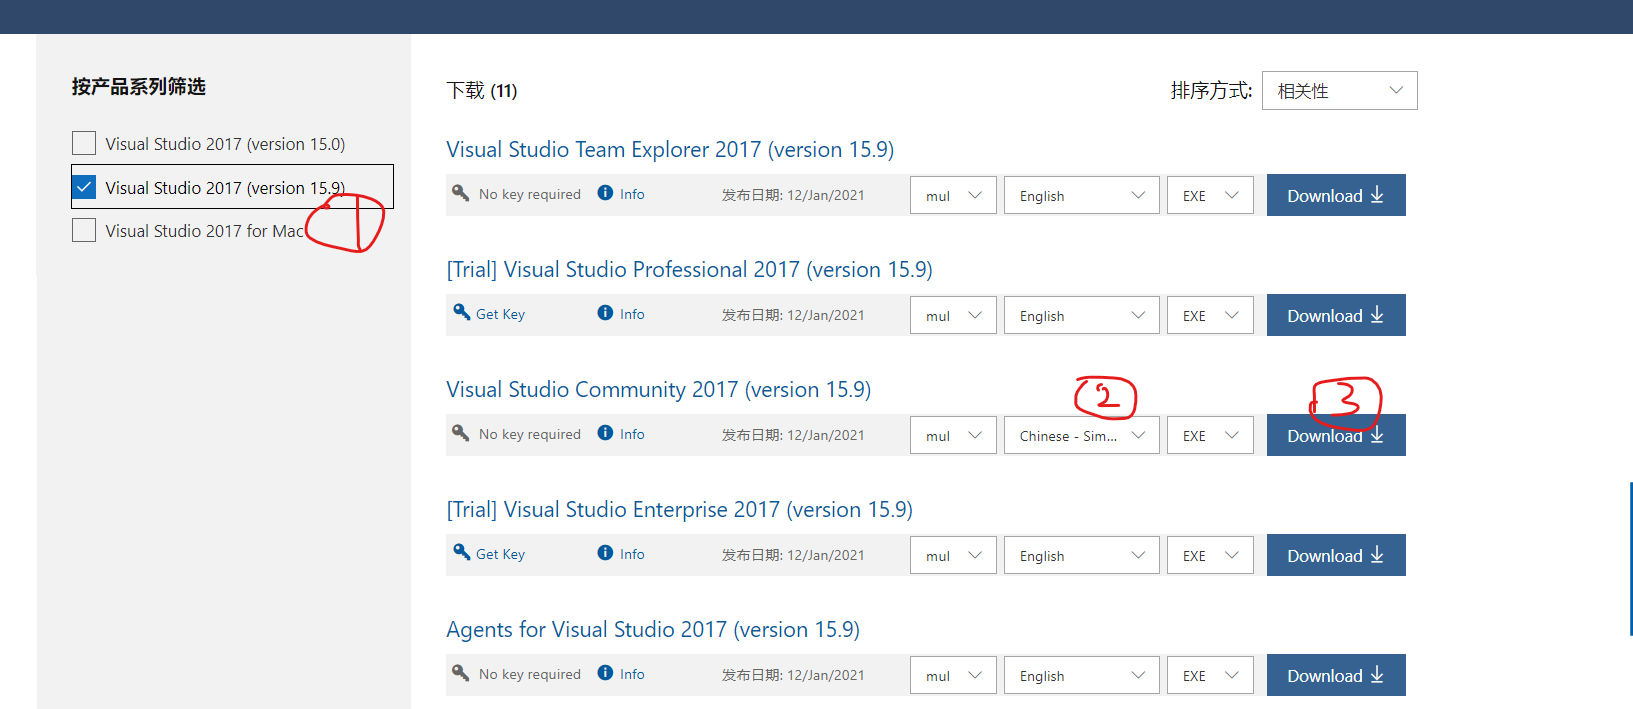Open [Trial] Visual Studio Enterprise 2017 title link
This screenshot has height=709, width=1633.
tap(679, 509)
